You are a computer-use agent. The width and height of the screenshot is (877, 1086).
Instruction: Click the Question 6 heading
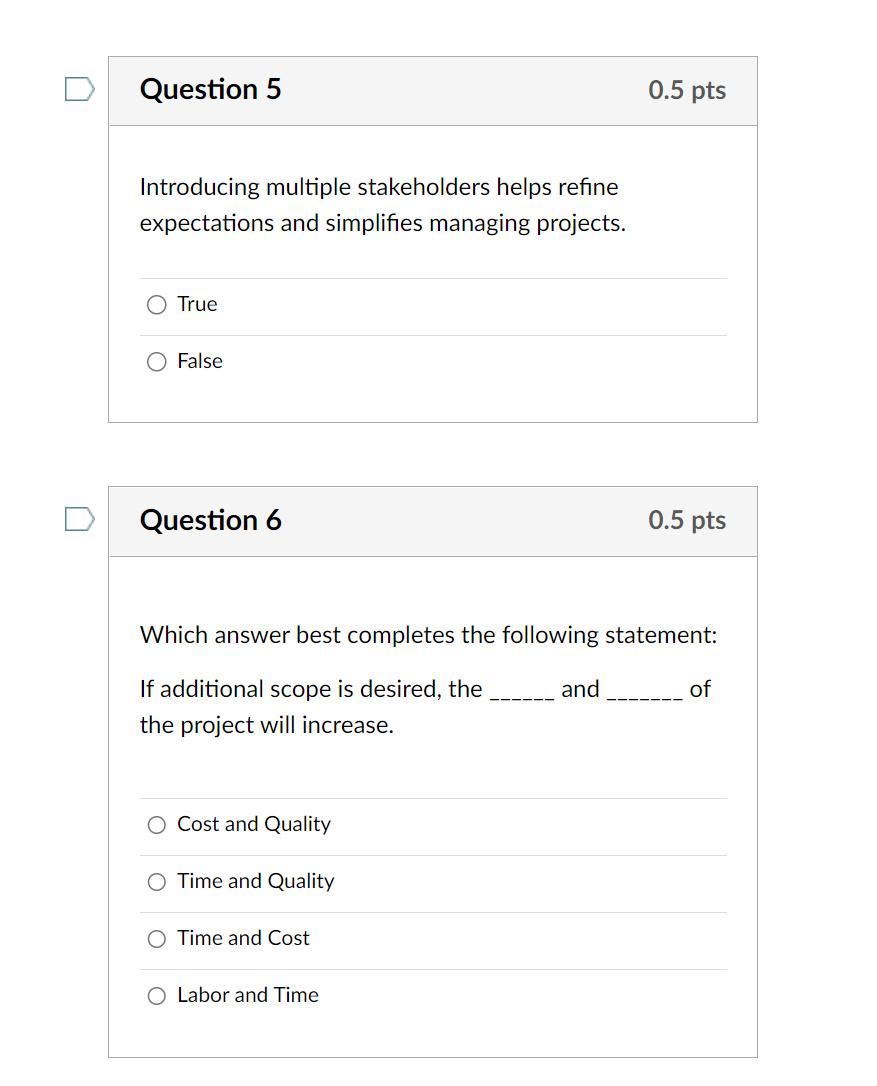[x=211, y=520]
